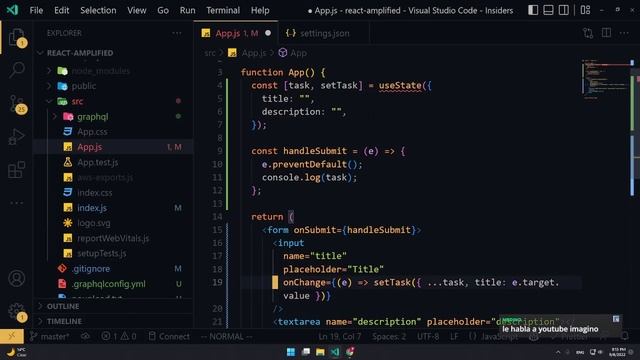Open App.css in the explorer
This screenshot has width=640, height=360.
click(92, 132)
